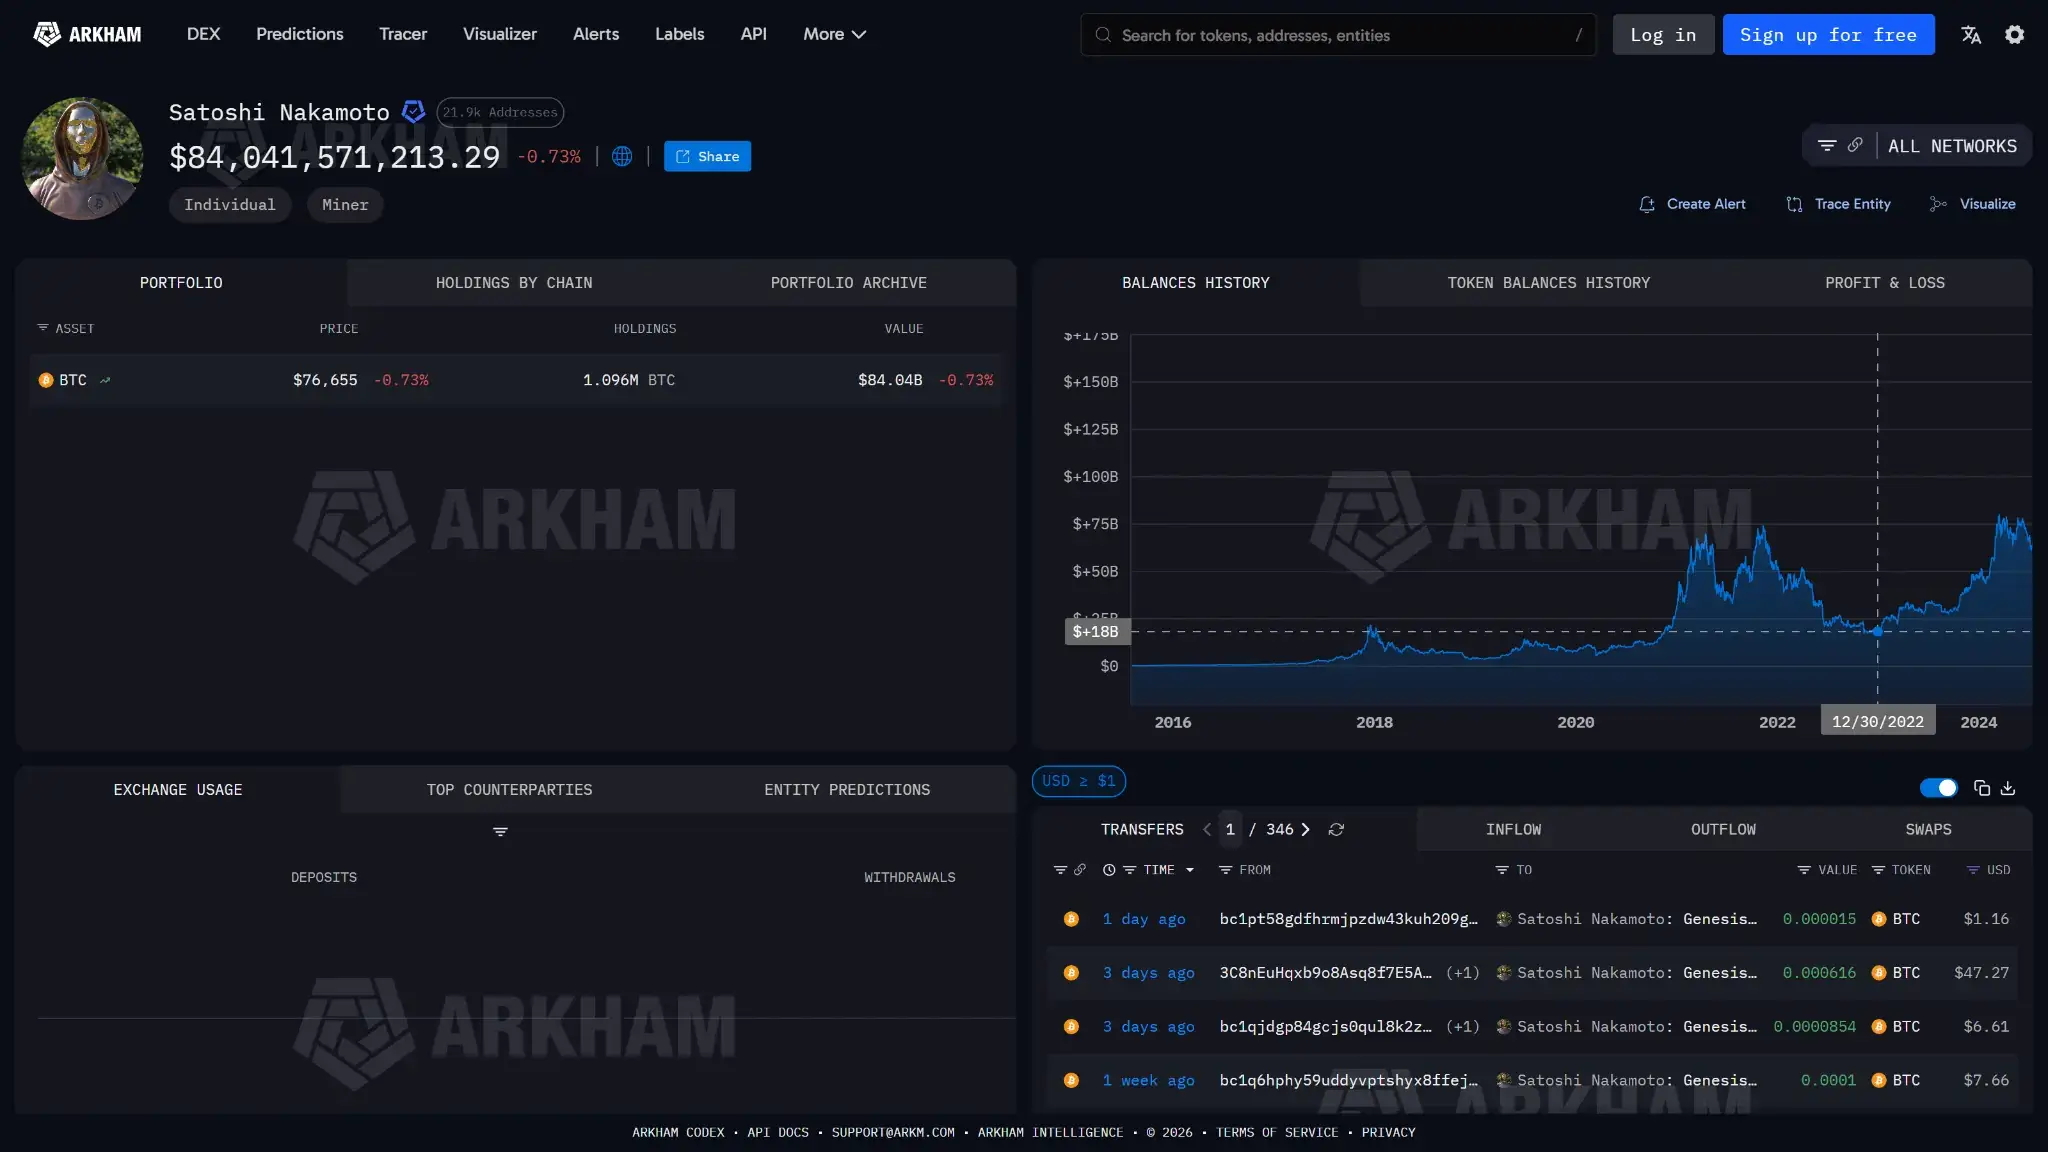Screen dimensions: 2048x1152
Task: Select the Swaps tab
Action: (x=1928, y=830)
